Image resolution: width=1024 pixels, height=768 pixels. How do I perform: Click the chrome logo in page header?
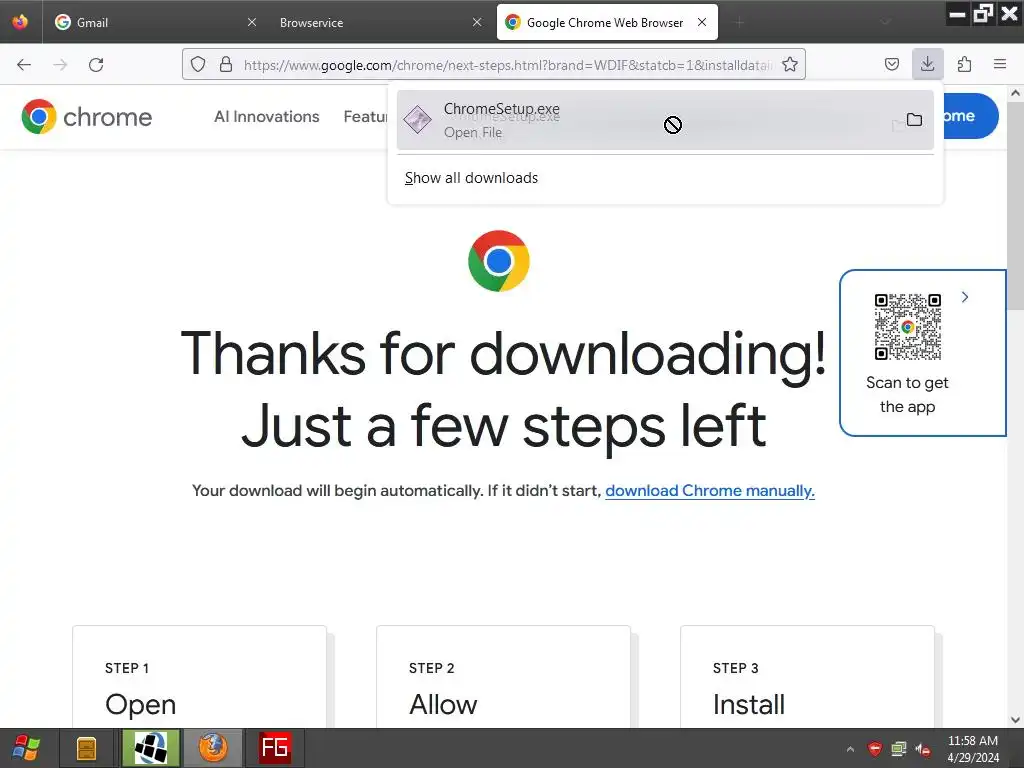pyautogui.click(x=87, y=117)
